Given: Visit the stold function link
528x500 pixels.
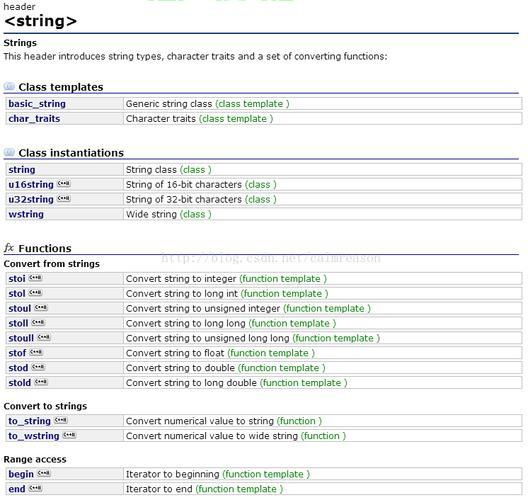Looking at the screenshot, I should tap(20, 382).
